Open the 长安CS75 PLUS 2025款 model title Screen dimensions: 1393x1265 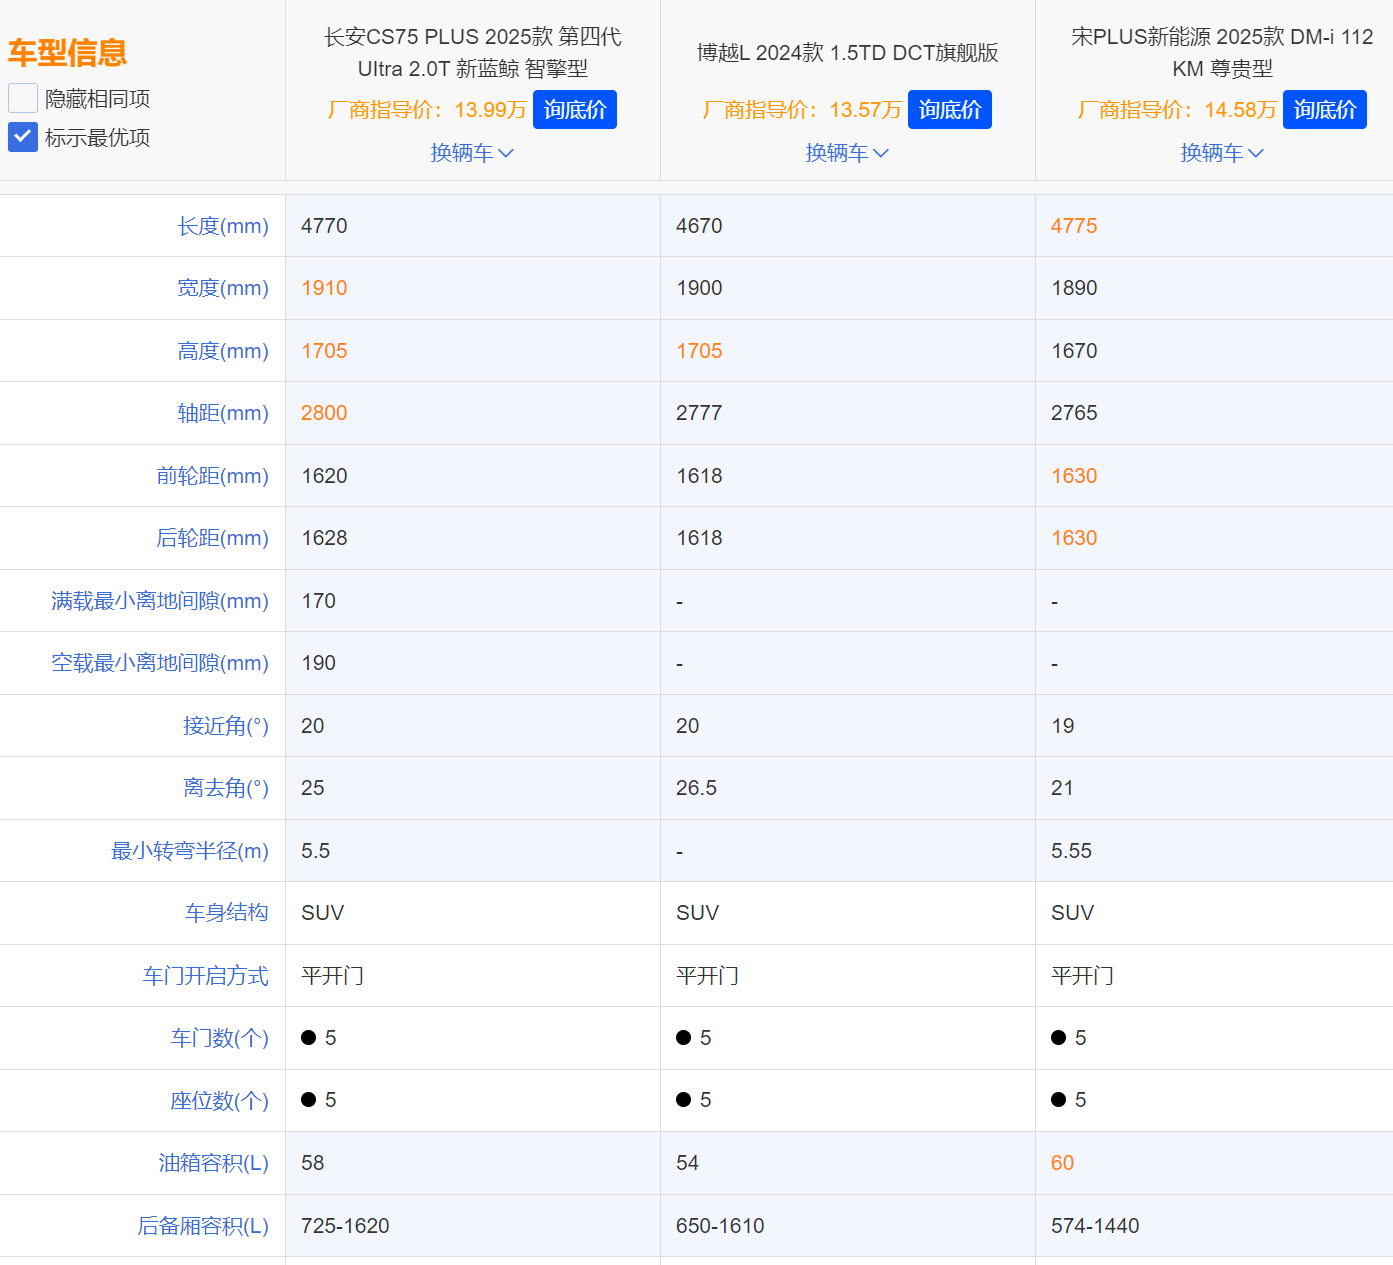coord(473,53)
